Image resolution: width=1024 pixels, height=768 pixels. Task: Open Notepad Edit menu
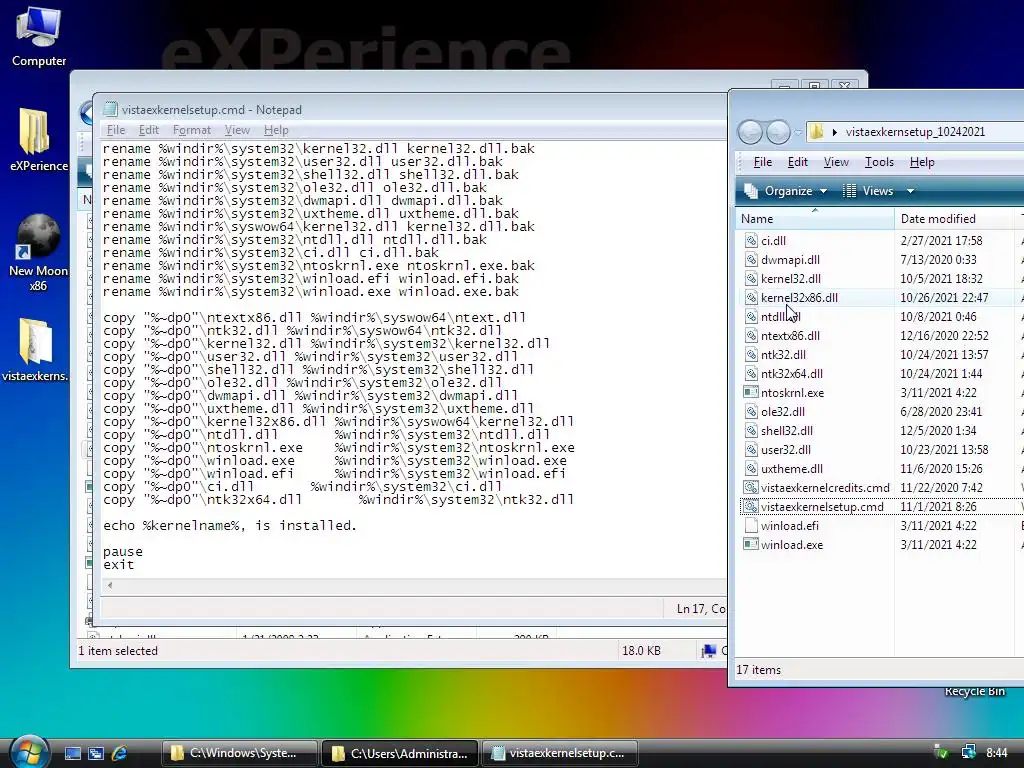[x=149, y=130]
